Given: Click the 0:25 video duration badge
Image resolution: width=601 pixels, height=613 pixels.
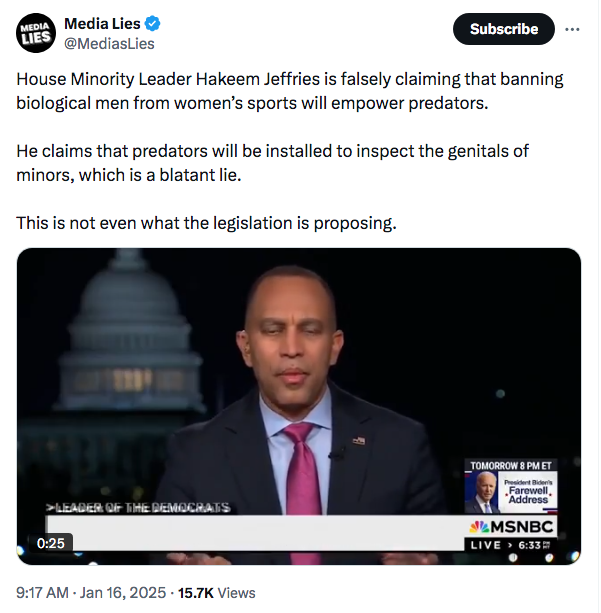Looking at the screenshot, I should [x=50, y=543].
